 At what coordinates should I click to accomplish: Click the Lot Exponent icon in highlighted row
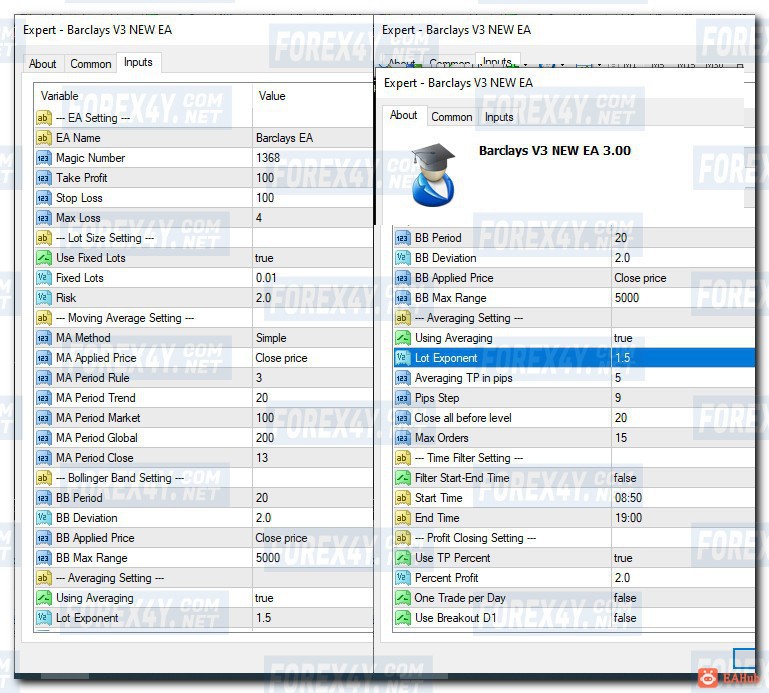pyautogui.click(x=402, y=358)
